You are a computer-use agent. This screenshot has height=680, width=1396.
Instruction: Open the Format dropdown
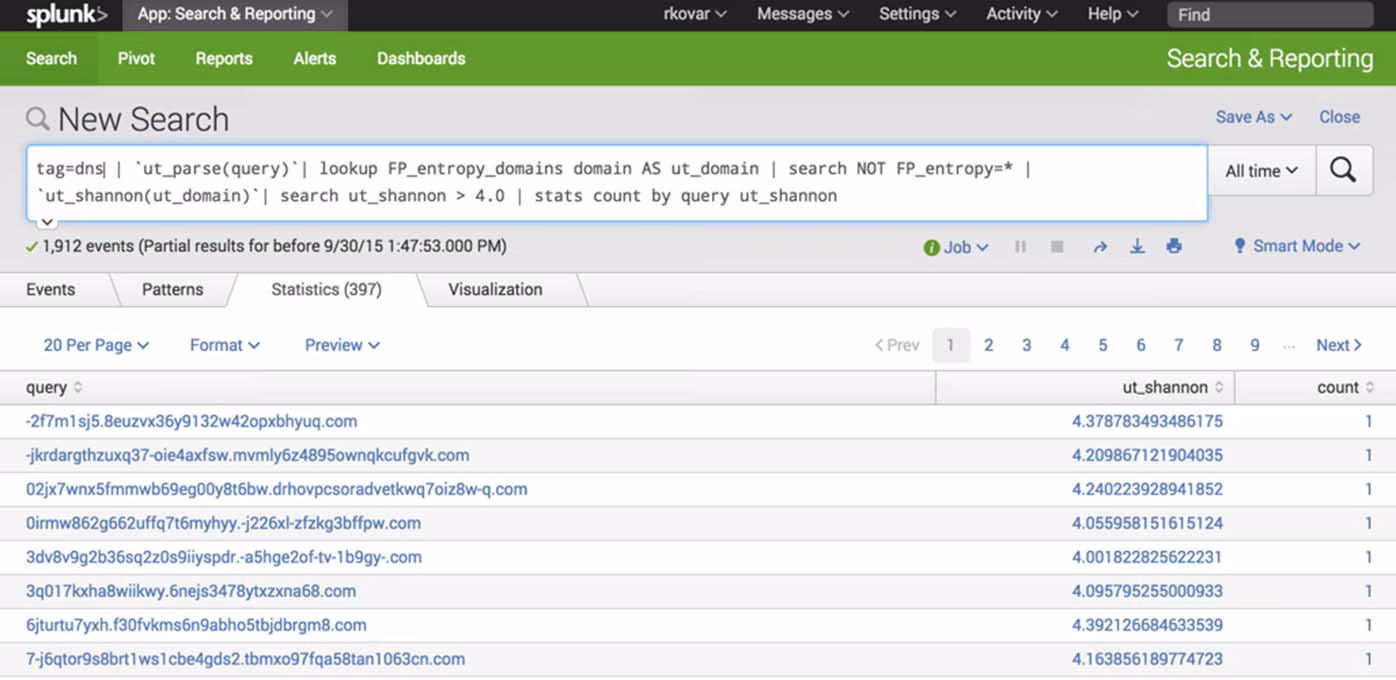click(x=223, y=344)
